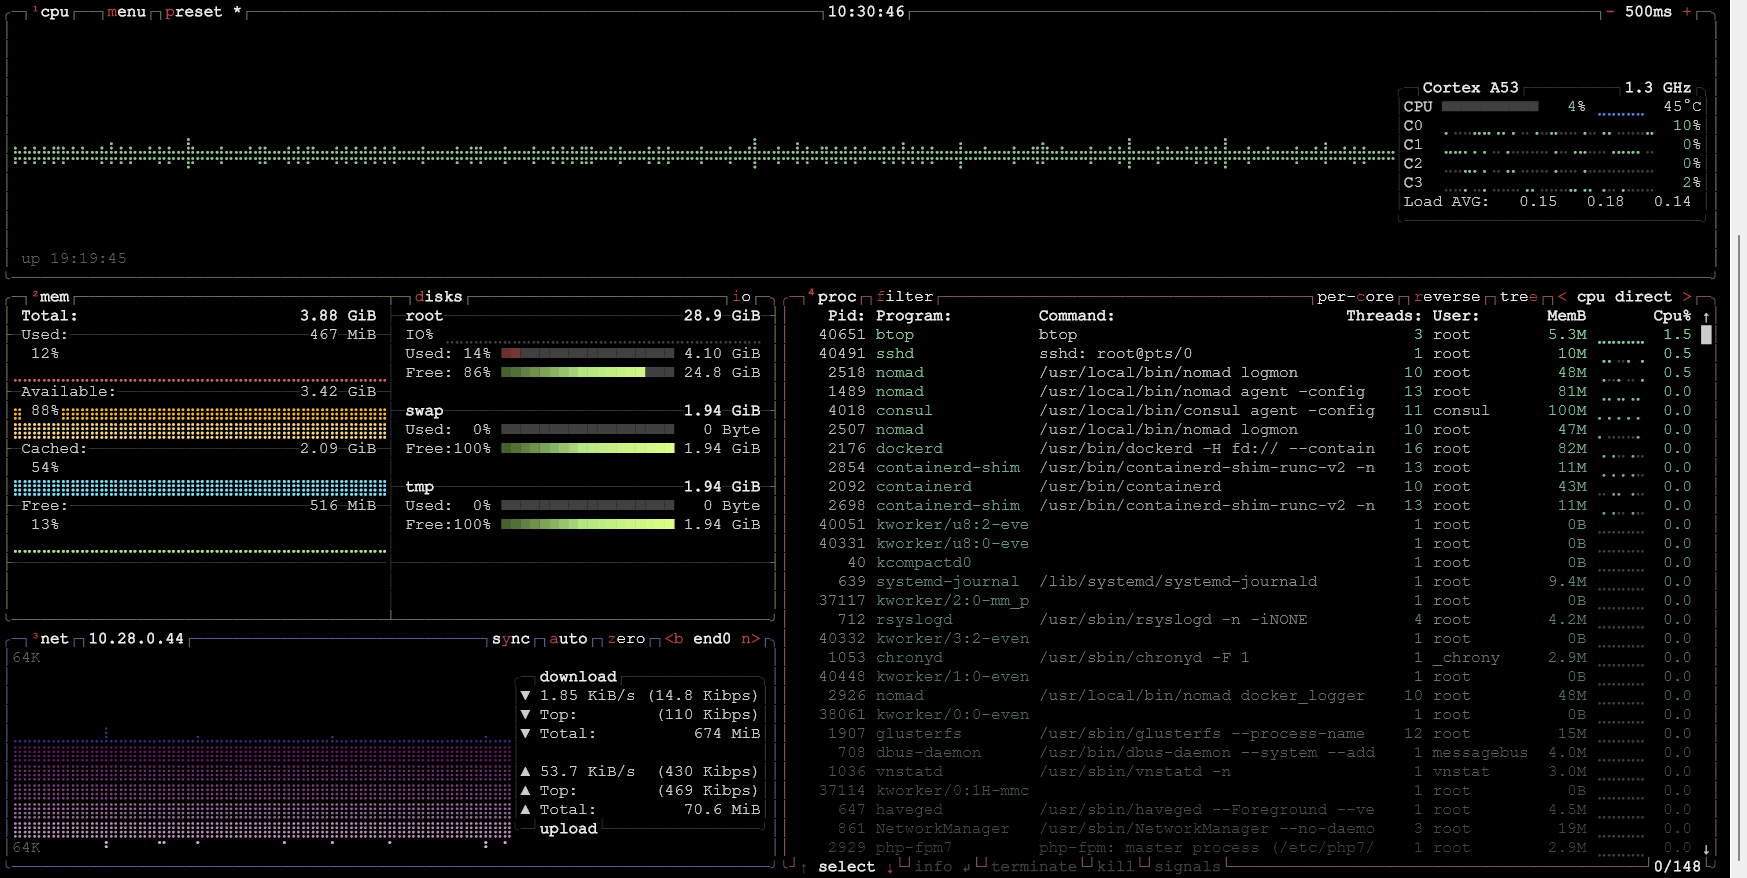Open the btop menu
This screenshot has width=1747, height=878.
click(x=126, y=12)
